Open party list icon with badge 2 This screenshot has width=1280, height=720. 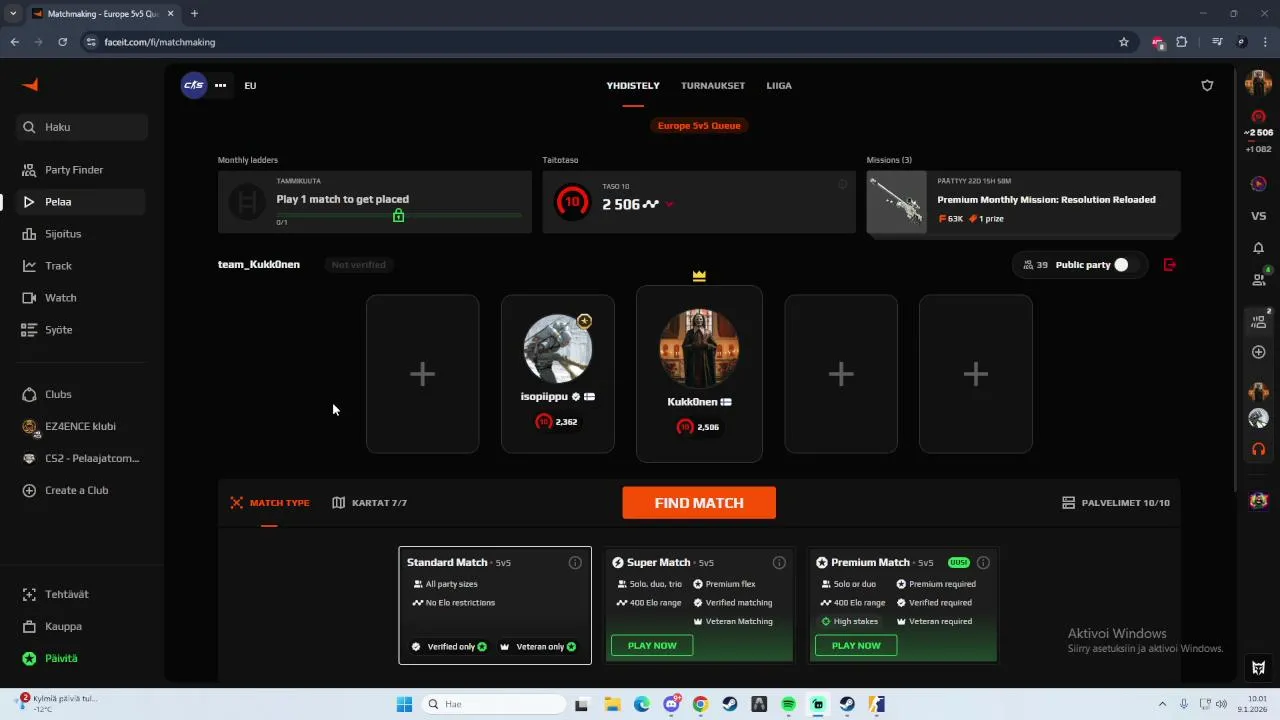tap(1259, 320)
